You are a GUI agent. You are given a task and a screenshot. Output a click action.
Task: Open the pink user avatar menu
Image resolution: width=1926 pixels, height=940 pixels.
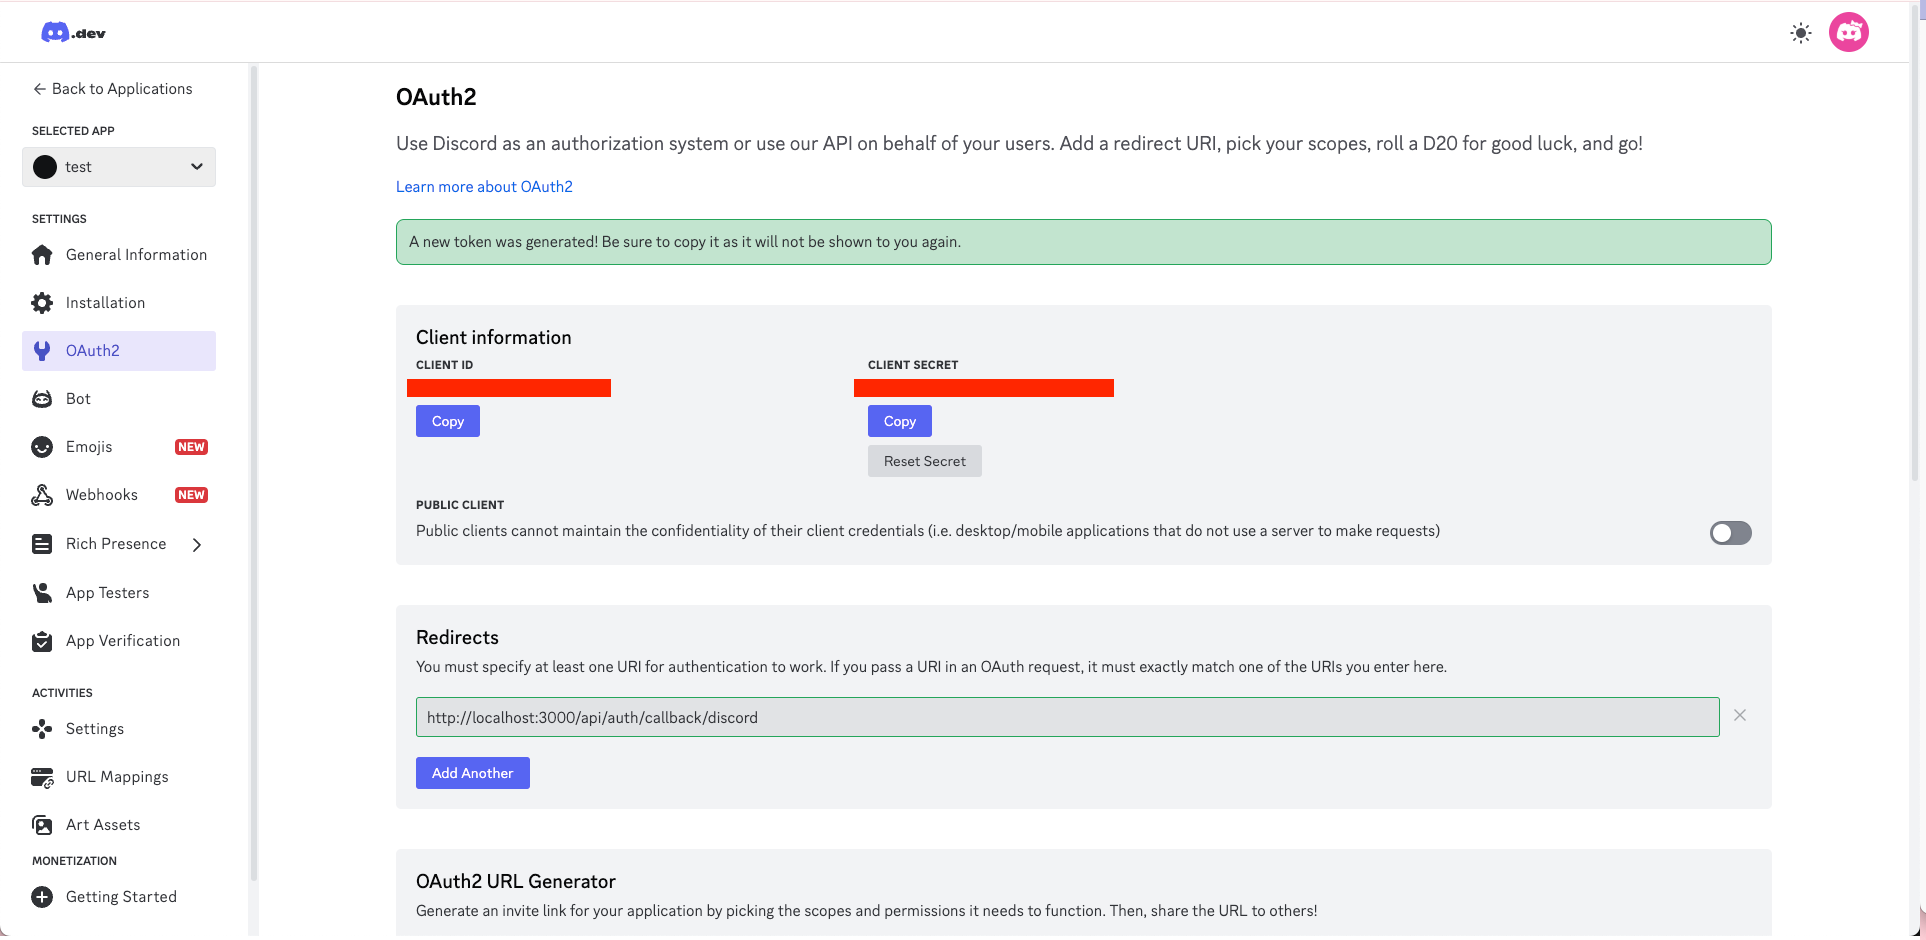point(1849,33)
